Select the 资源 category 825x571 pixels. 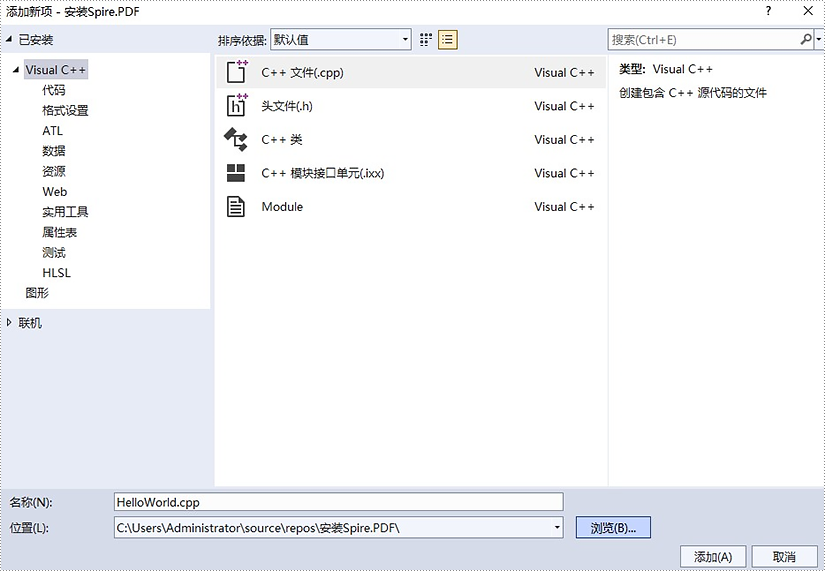tap(54, 171)
